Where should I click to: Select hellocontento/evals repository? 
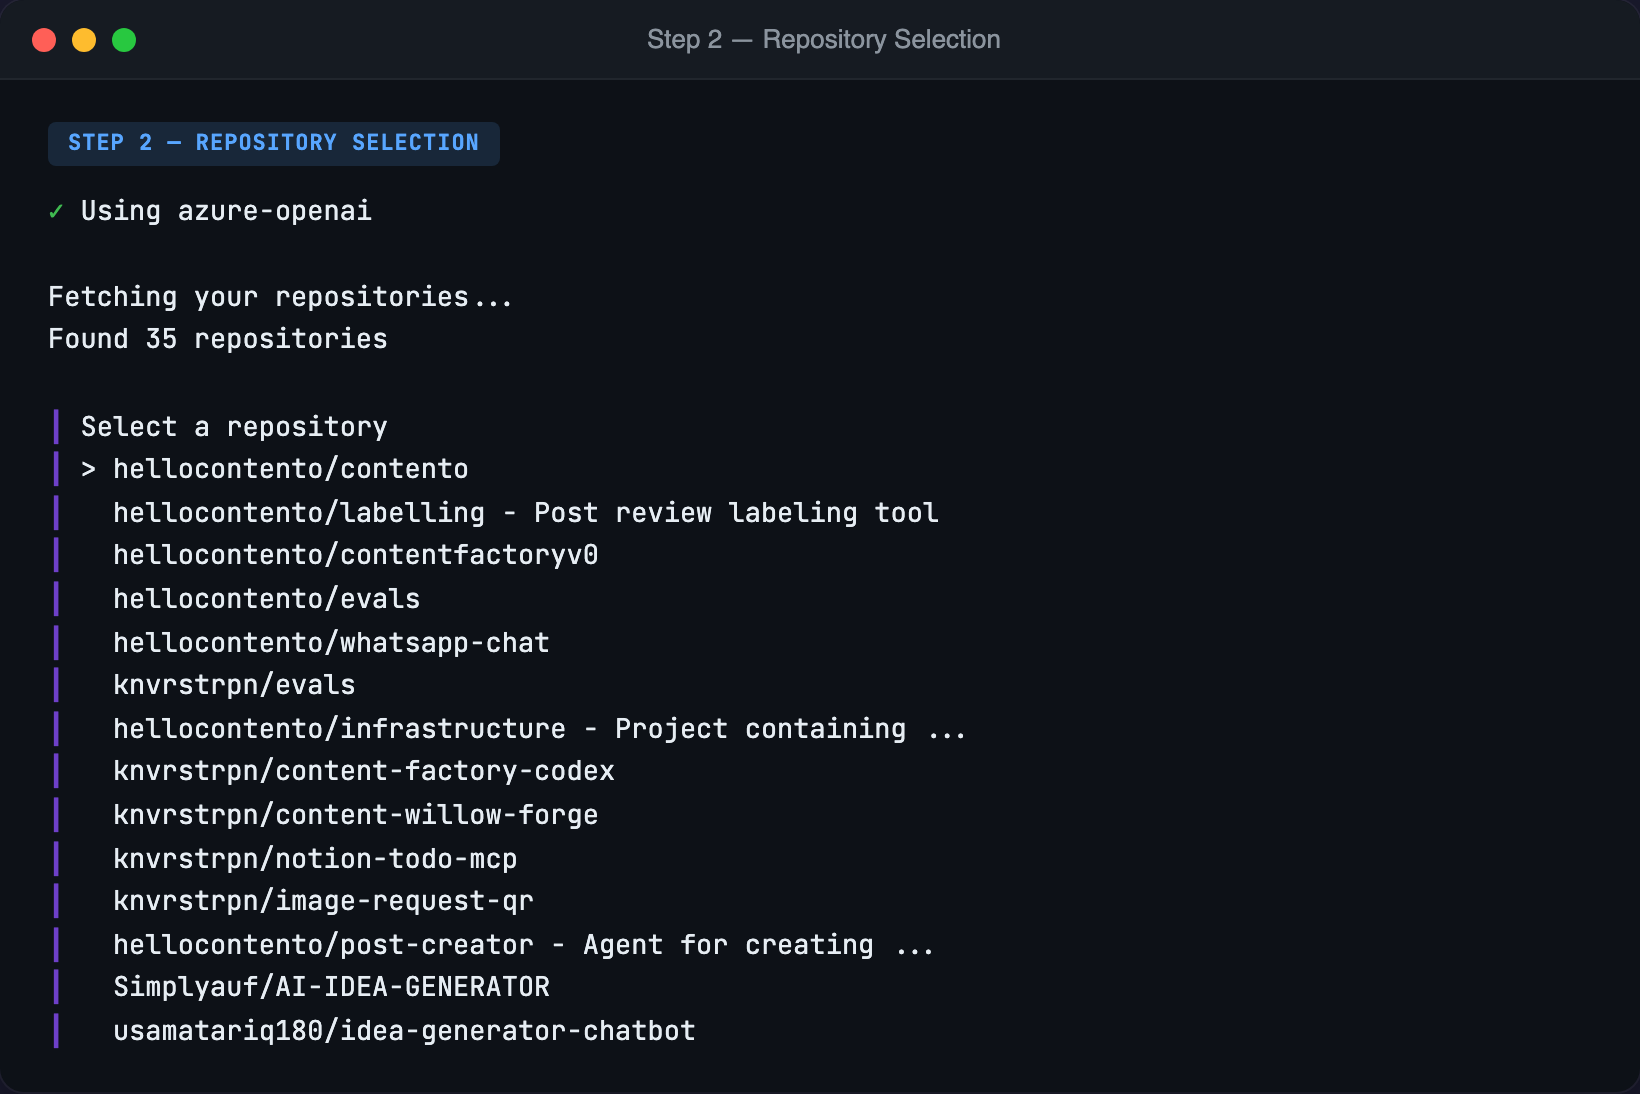[x=266, y=598]
